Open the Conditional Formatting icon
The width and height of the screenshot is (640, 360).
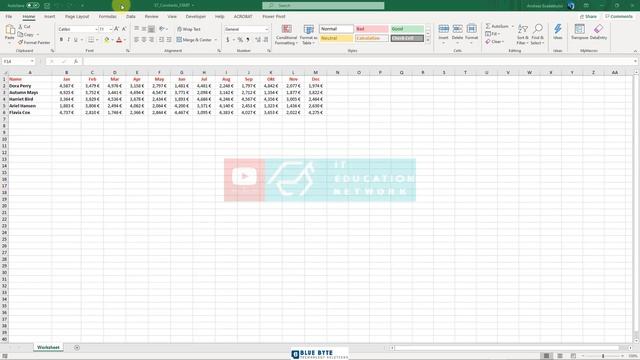click(x=287, y=29)
